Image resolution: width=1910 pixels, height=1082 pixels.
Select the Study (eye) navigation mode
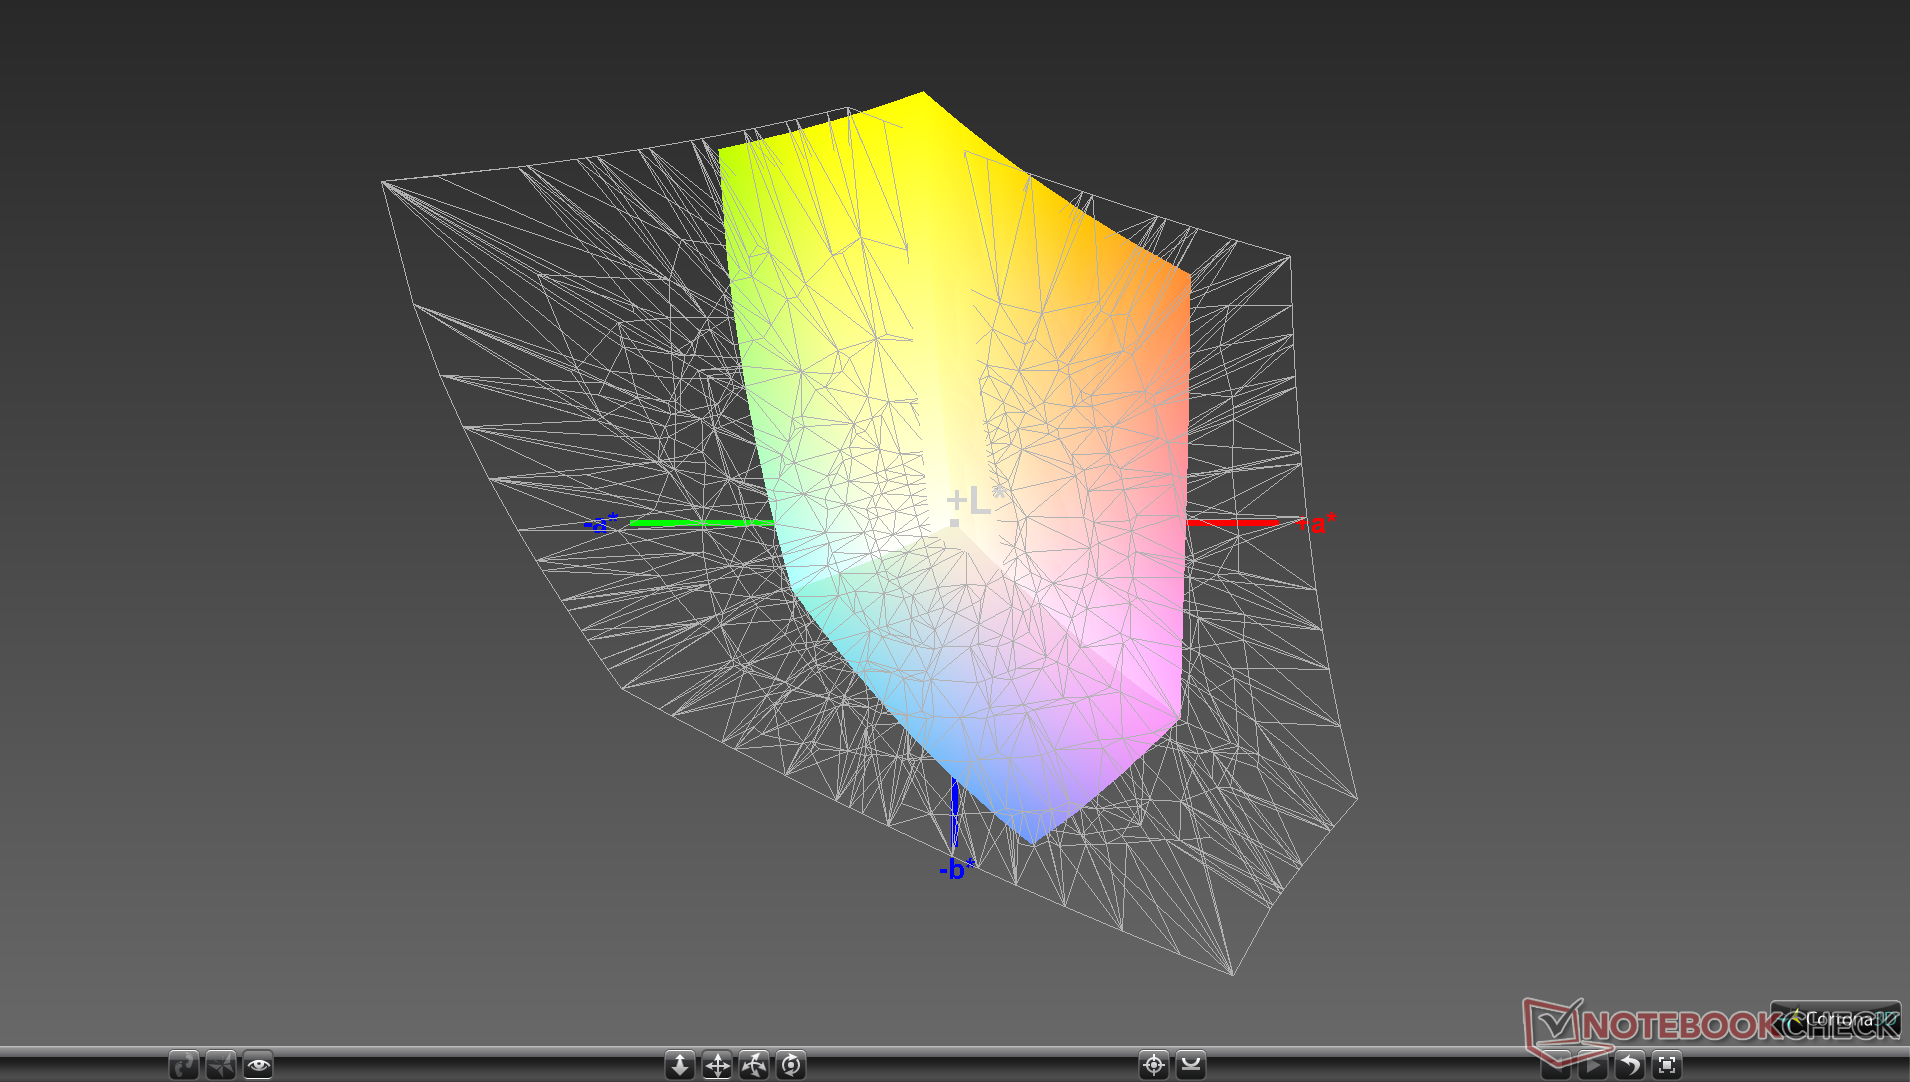[x=258, y=1065]
